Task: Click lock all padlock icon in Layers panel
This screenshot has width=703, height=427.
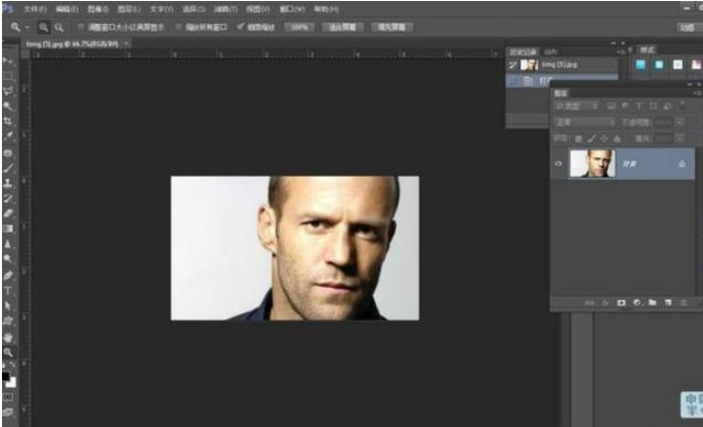Action: pyautogui.click(x=617, y=139)
